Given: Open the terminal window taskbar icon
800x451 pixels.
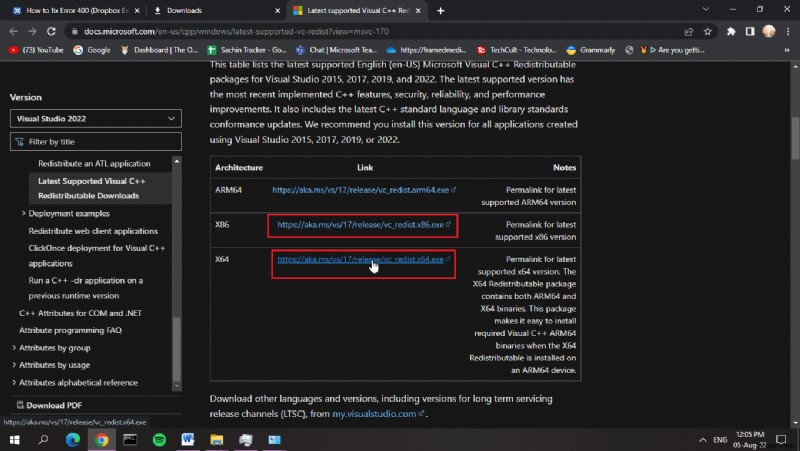Looking at the screenshot, I should click(x=130, y=440).
